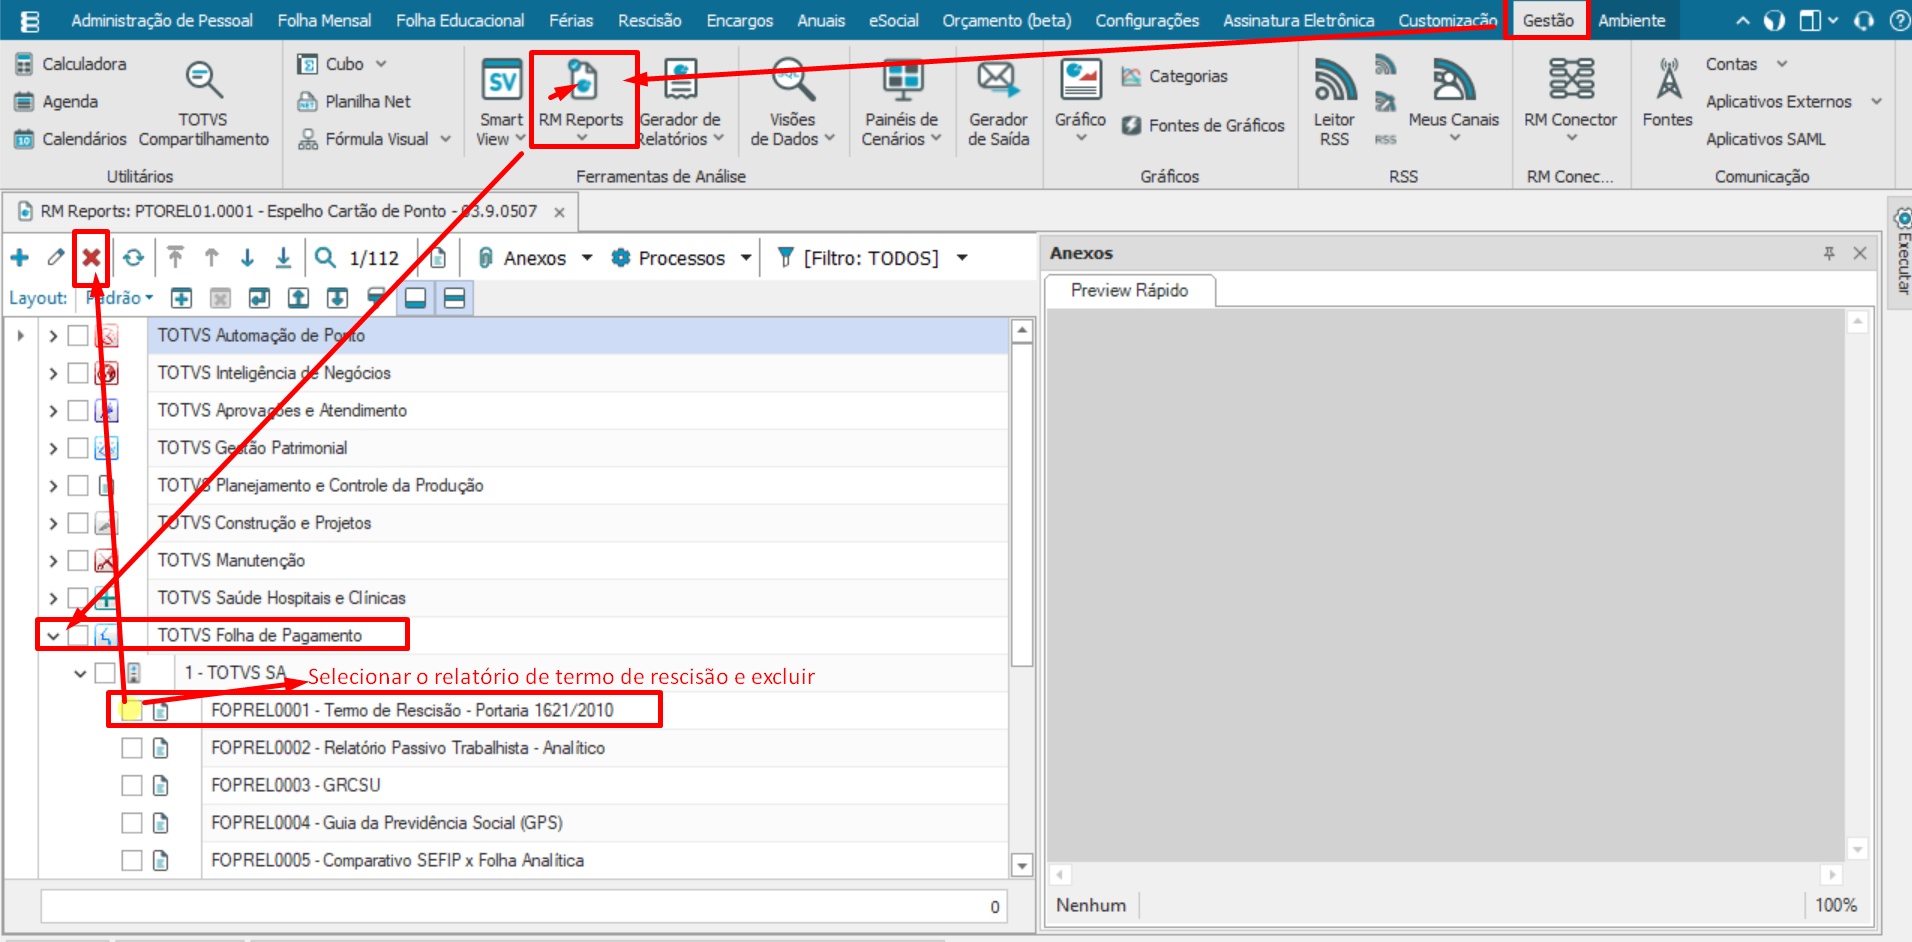Open Leitor RSS
Screen dimensions: 1912x942
click(1334, 104)
